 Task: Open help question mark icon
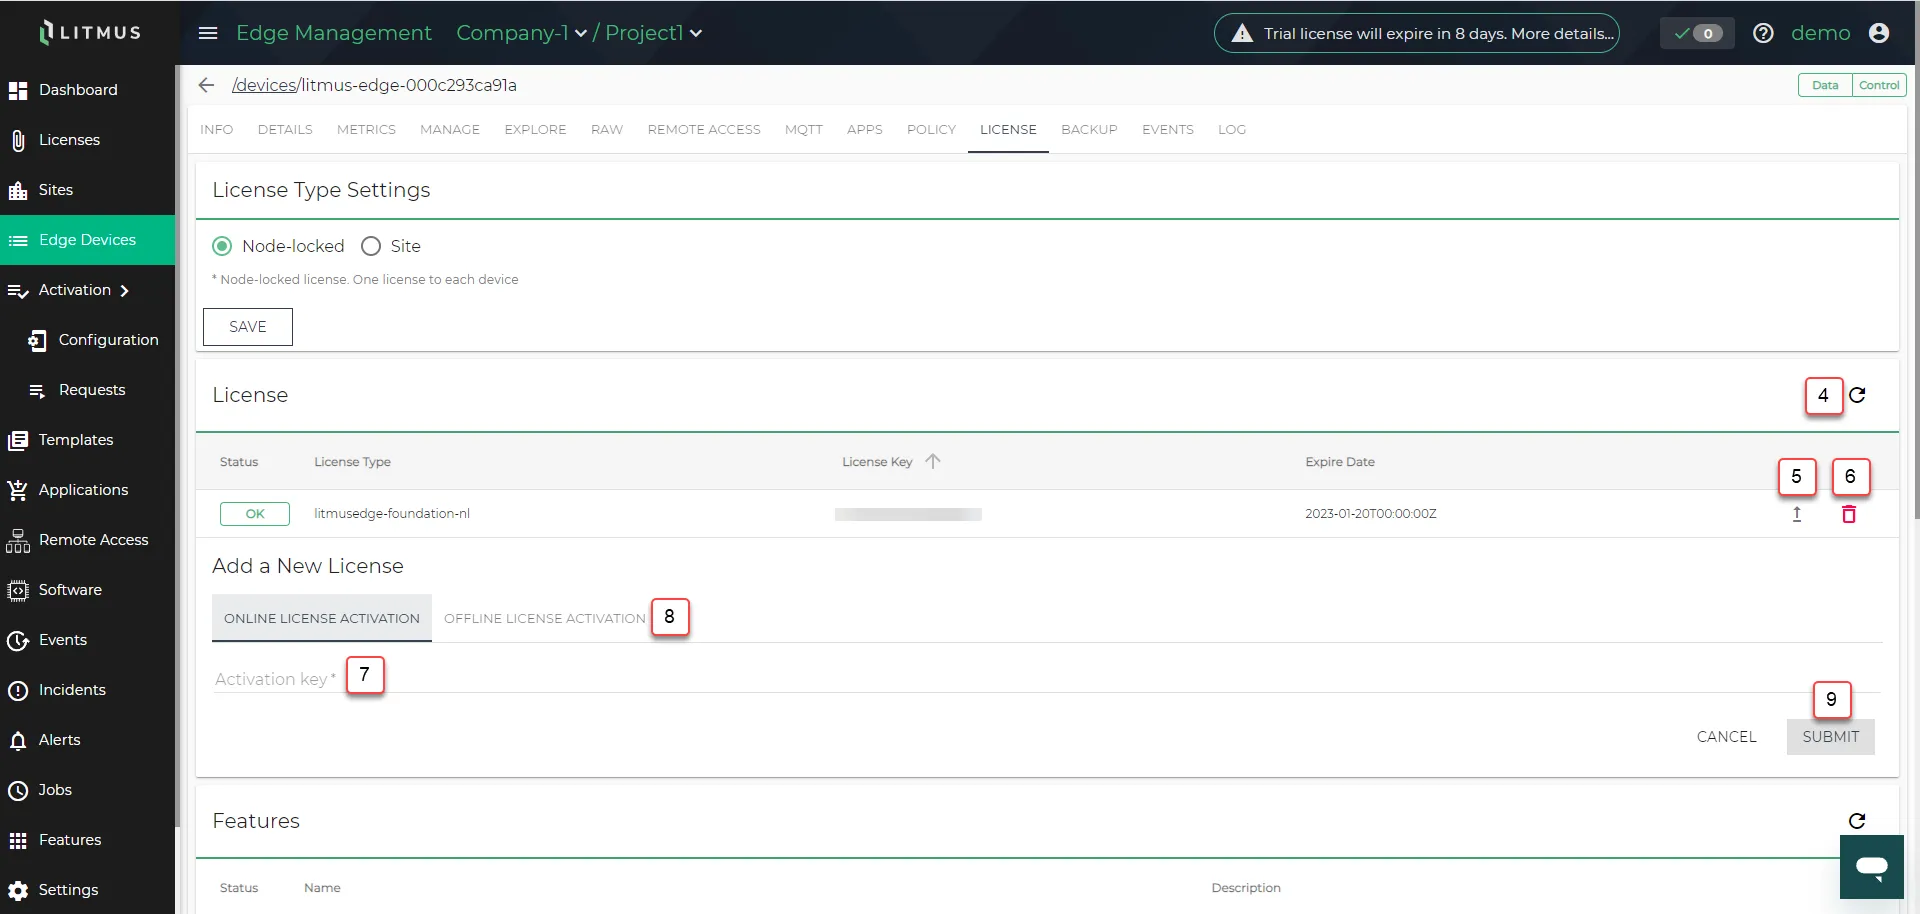point(1763,33)
